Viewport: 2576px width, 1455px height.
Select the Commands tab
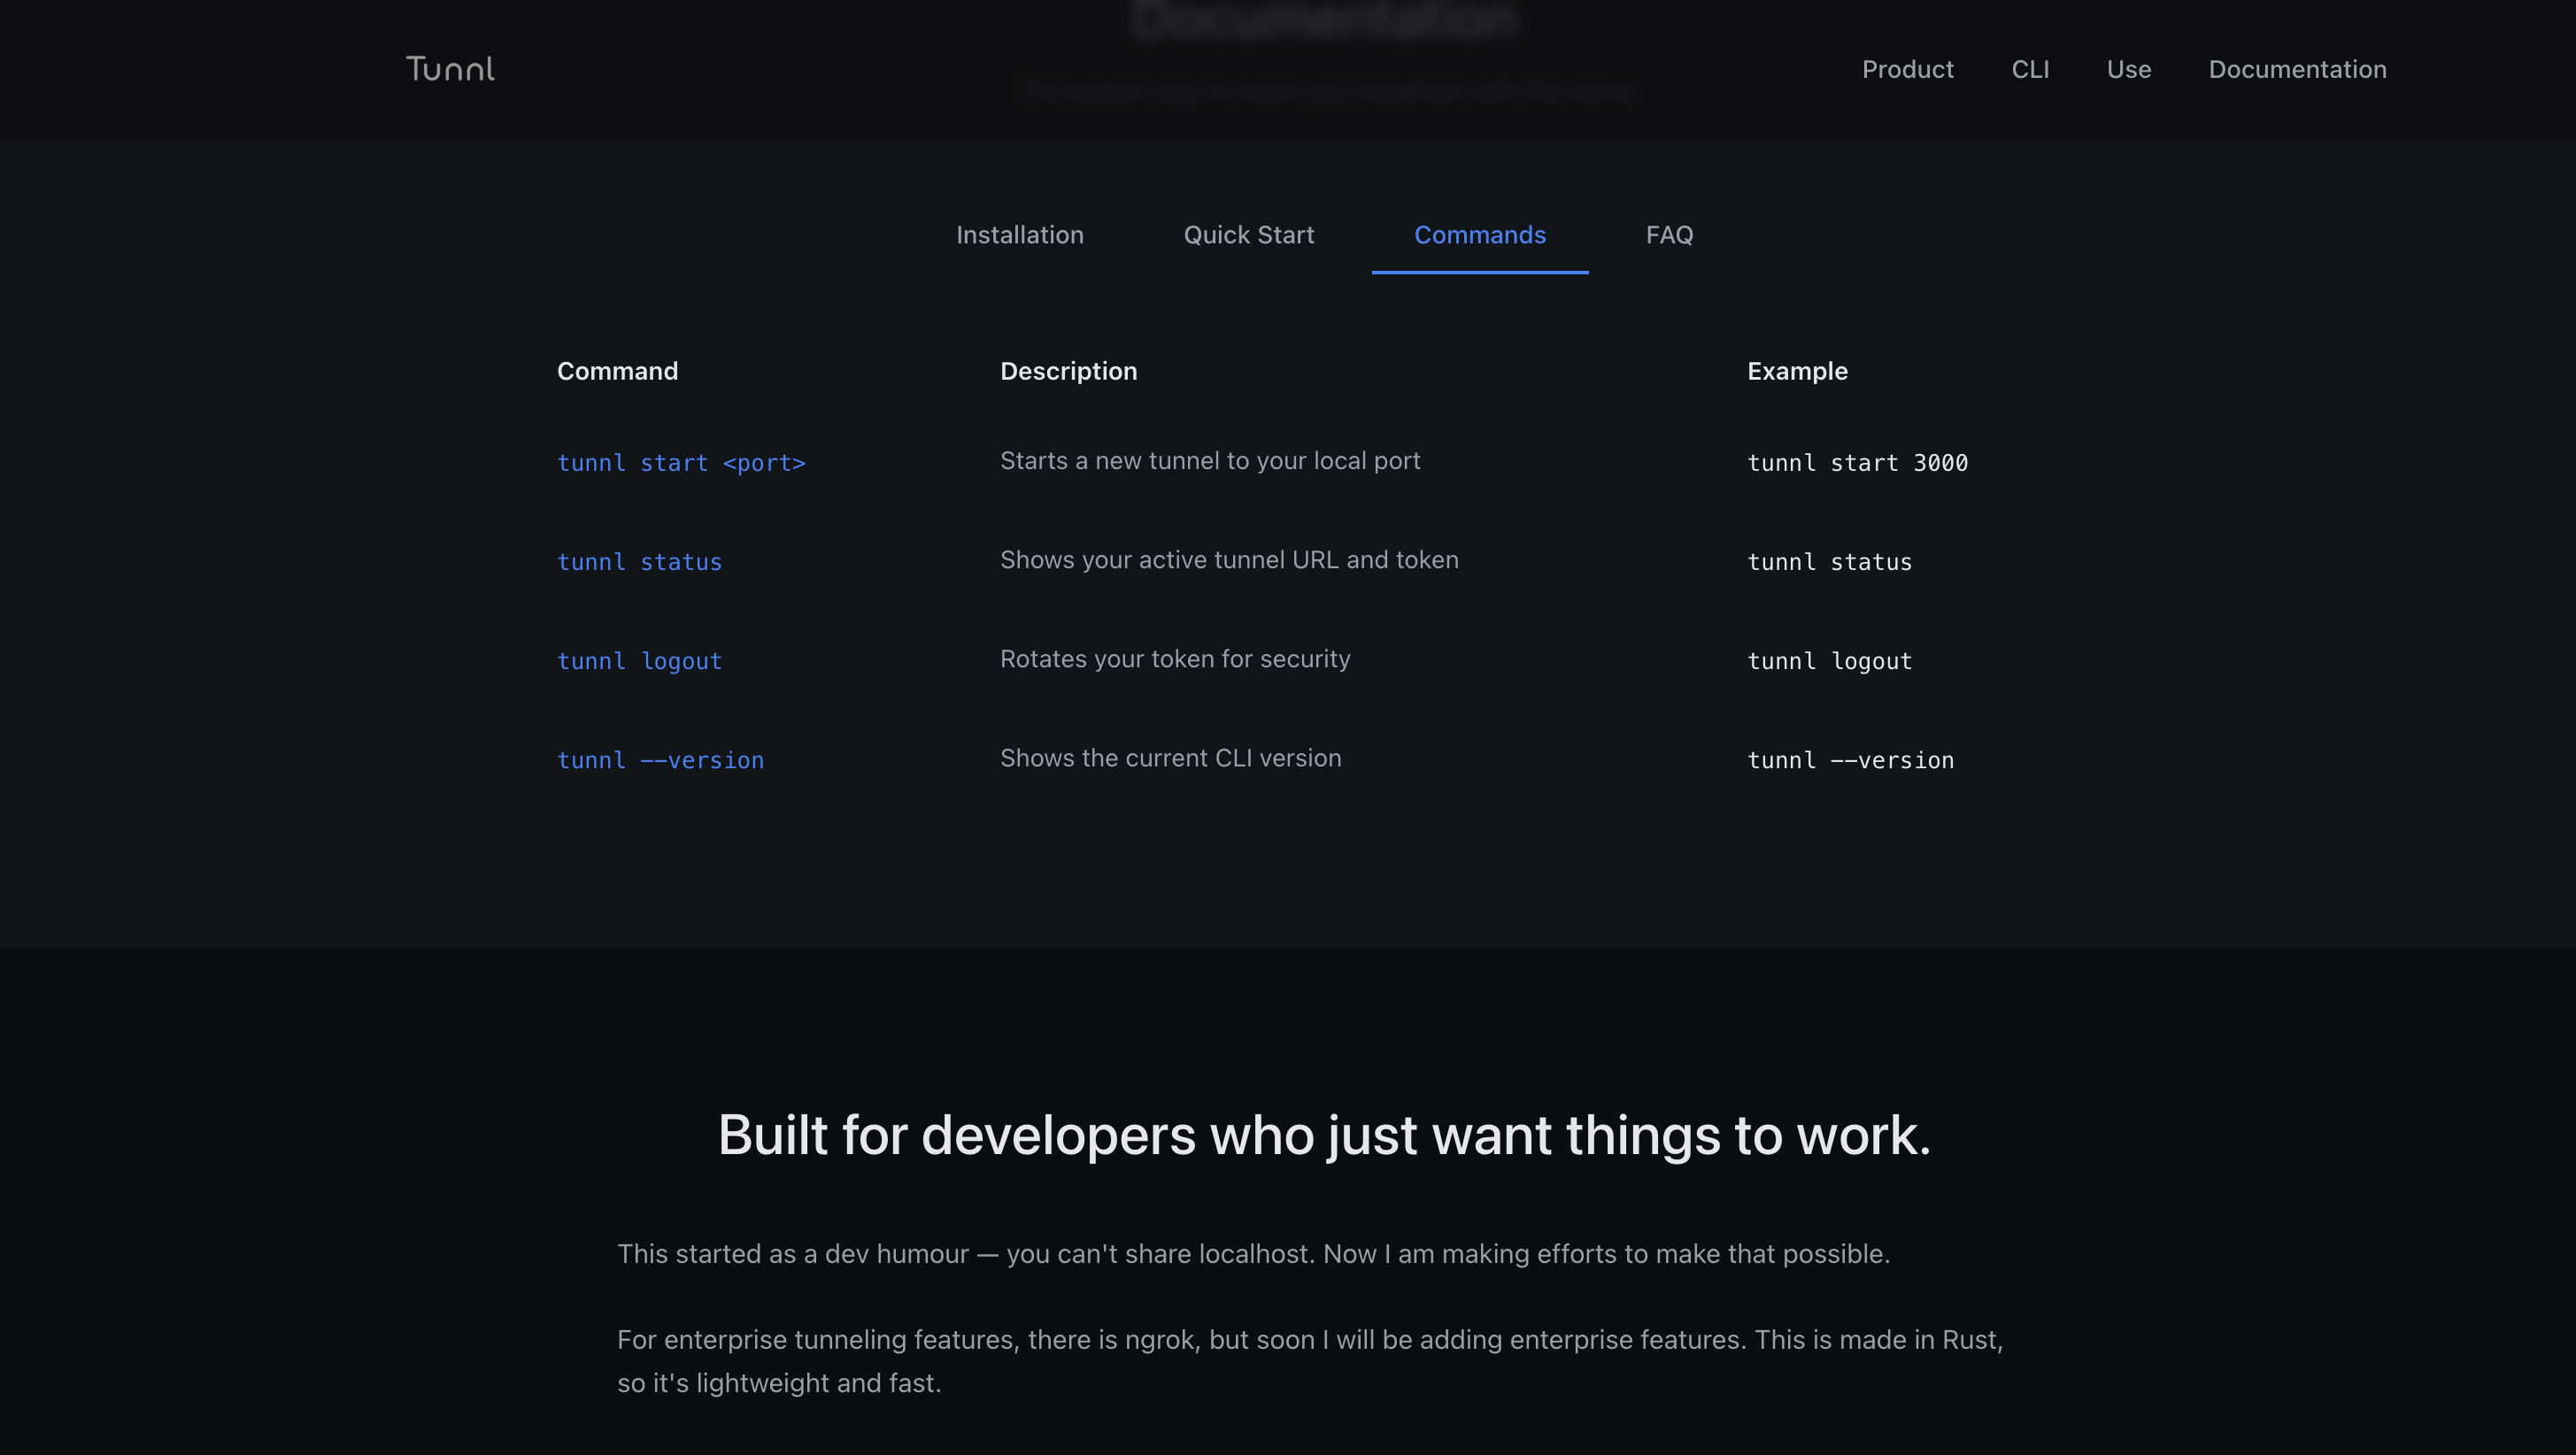[1480, 235]
